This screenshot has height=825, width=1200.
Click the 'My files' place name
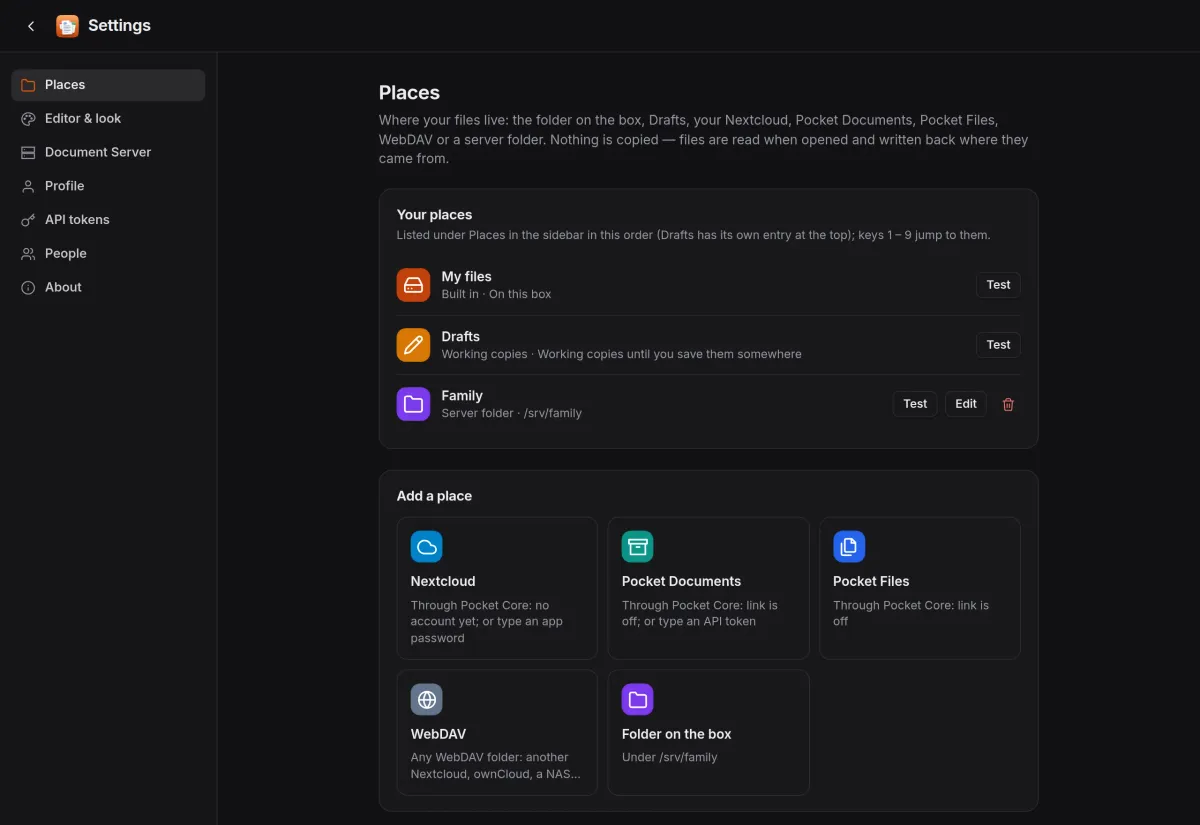(x=466, y=277)
